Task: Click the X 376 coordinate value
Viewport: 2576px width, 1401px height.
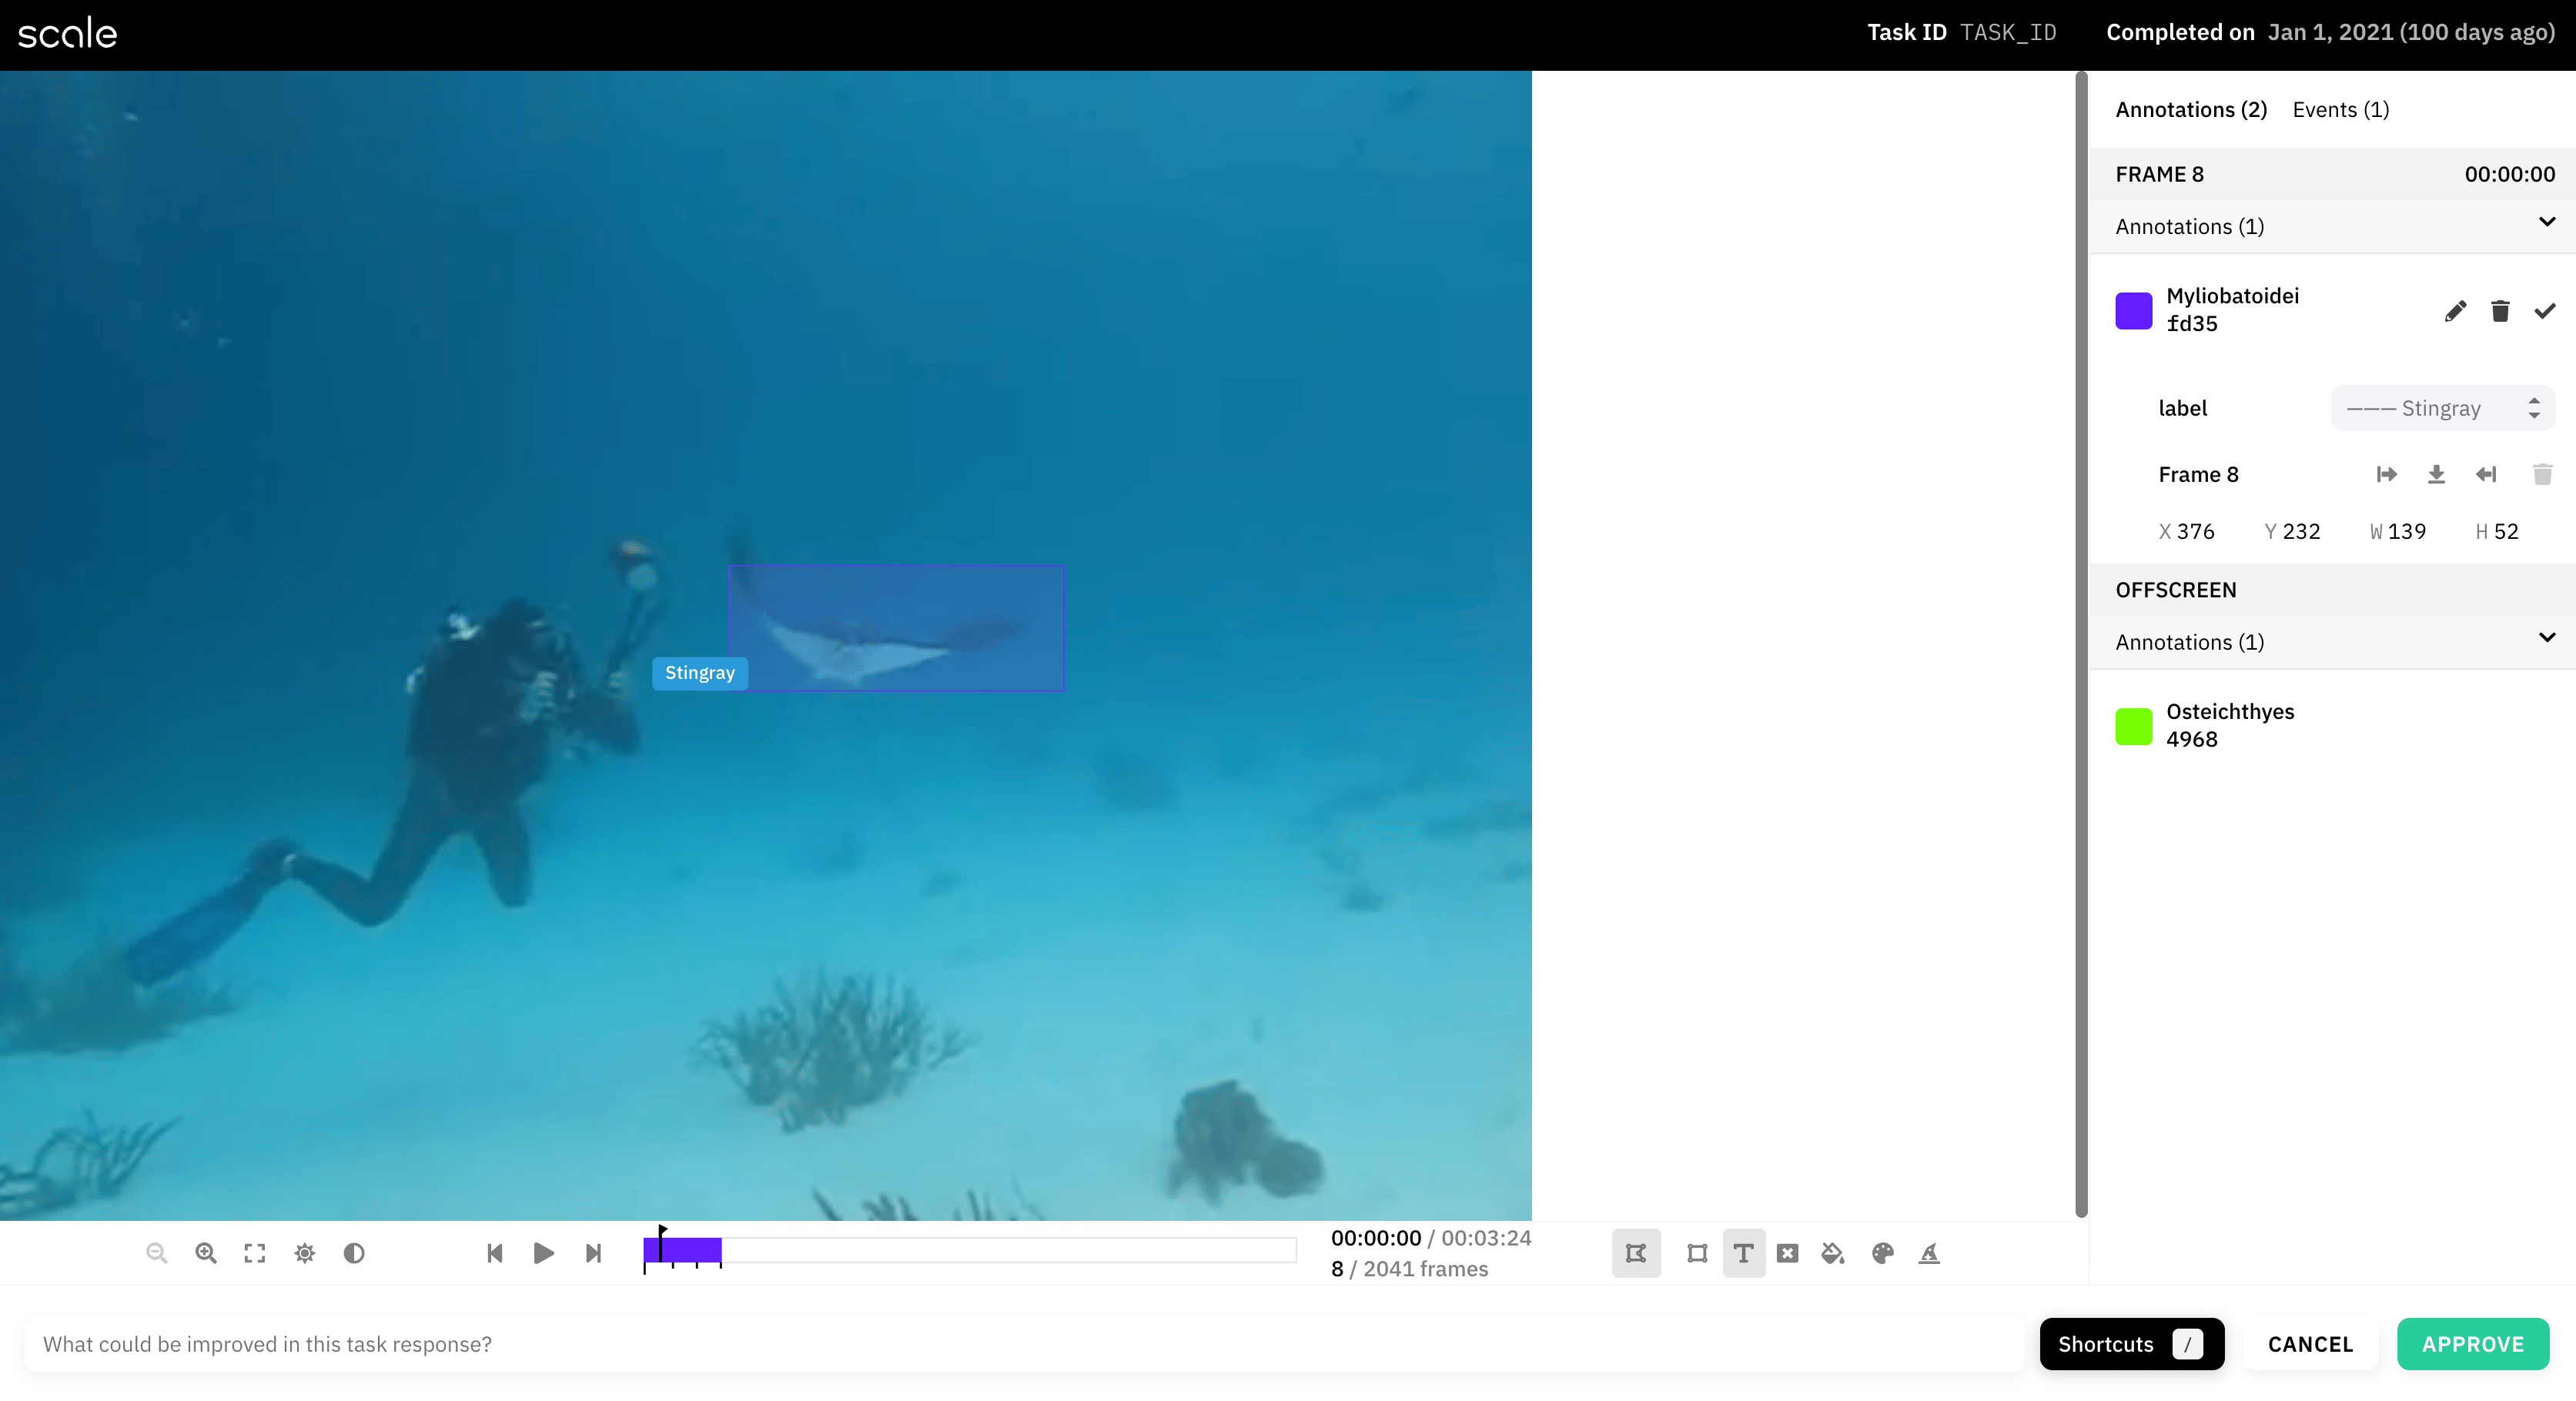Action: pyautogui.click(x=2187, y=531)
